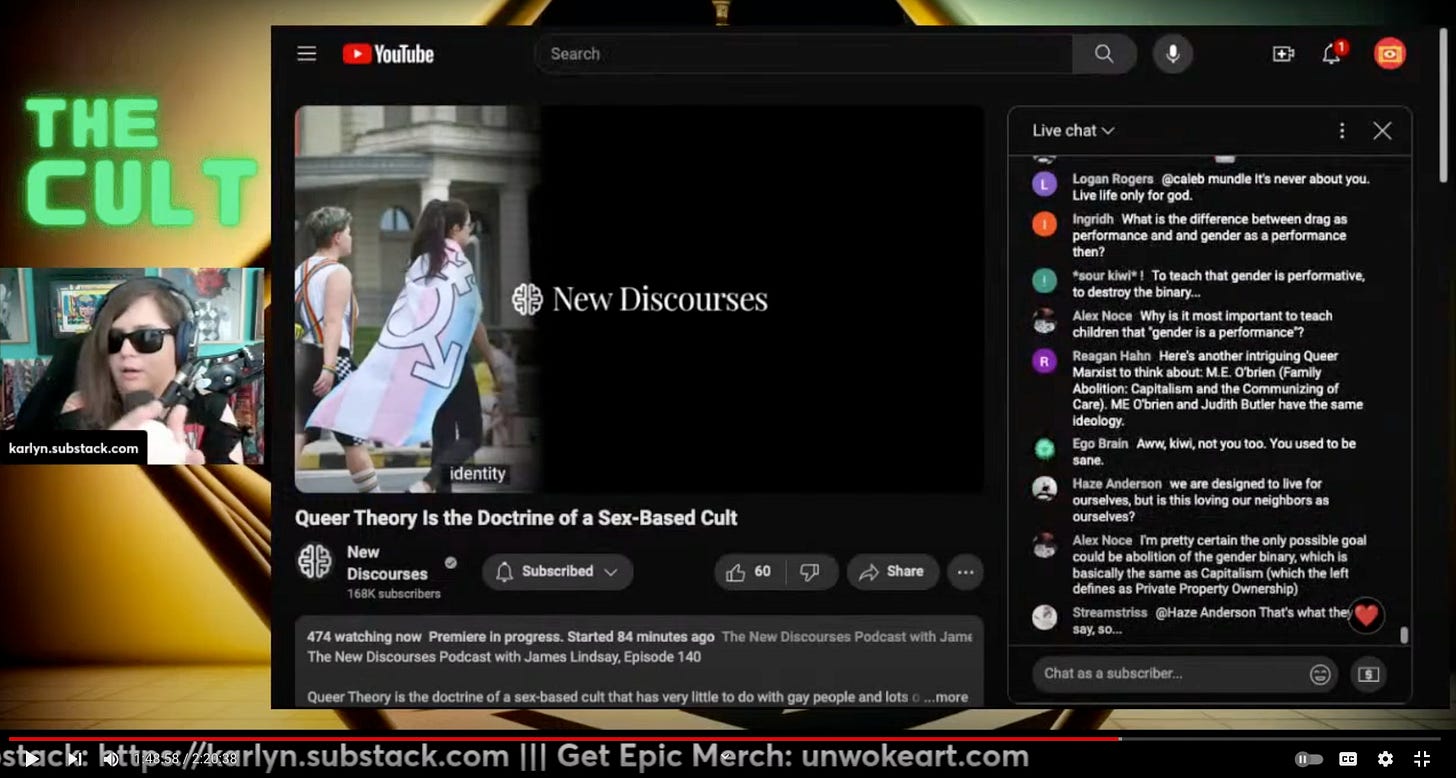Open the Create video camera icon
Viewport: 1456px width, 778px height.
coord(1283,54)
